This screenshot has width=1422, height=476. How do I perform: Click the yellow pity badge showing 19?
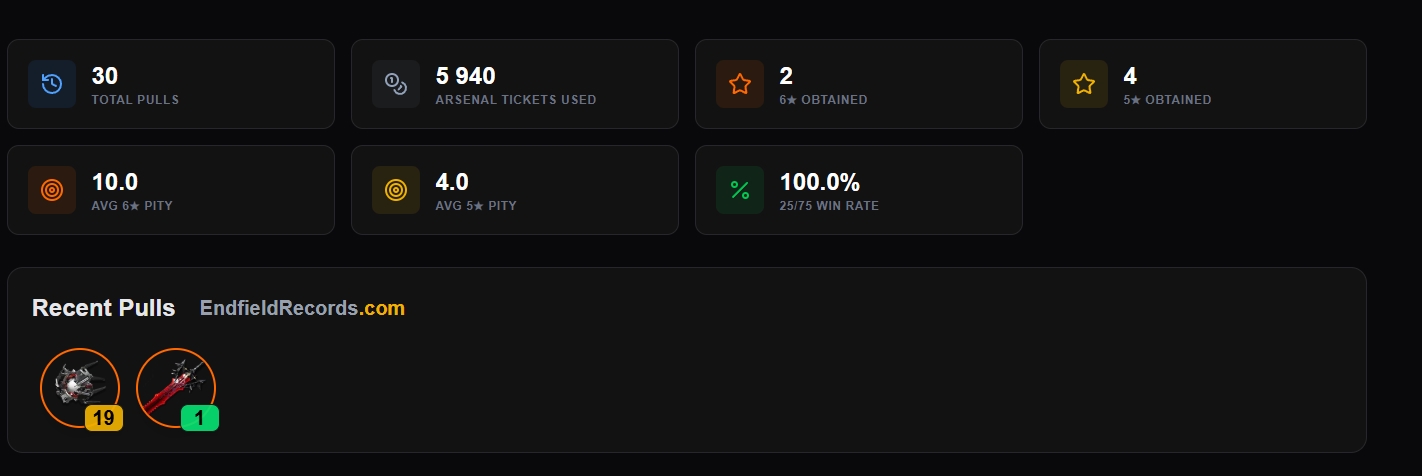point(104,418)
